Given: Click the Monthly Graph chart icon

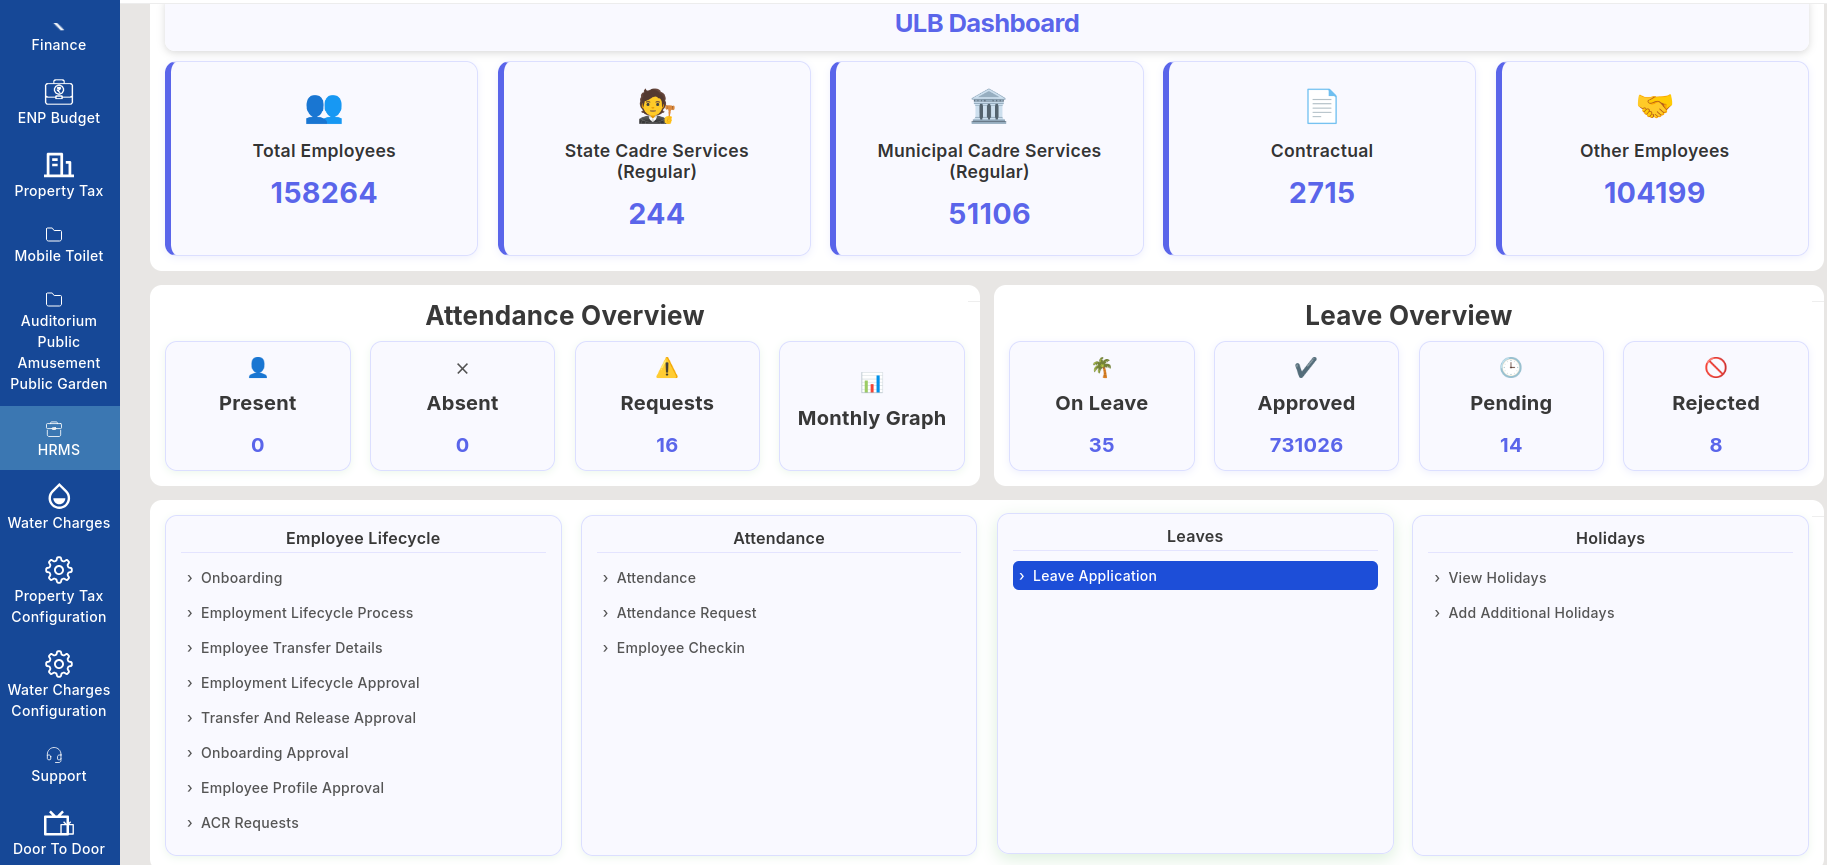Looking at the screenshot, I should [x=872, y=383].
